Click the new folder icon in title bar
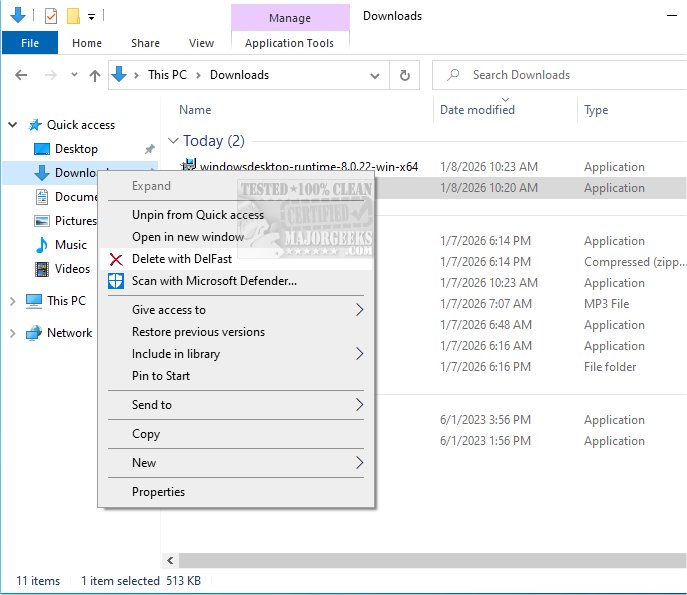687x595 pixels. 73,16
